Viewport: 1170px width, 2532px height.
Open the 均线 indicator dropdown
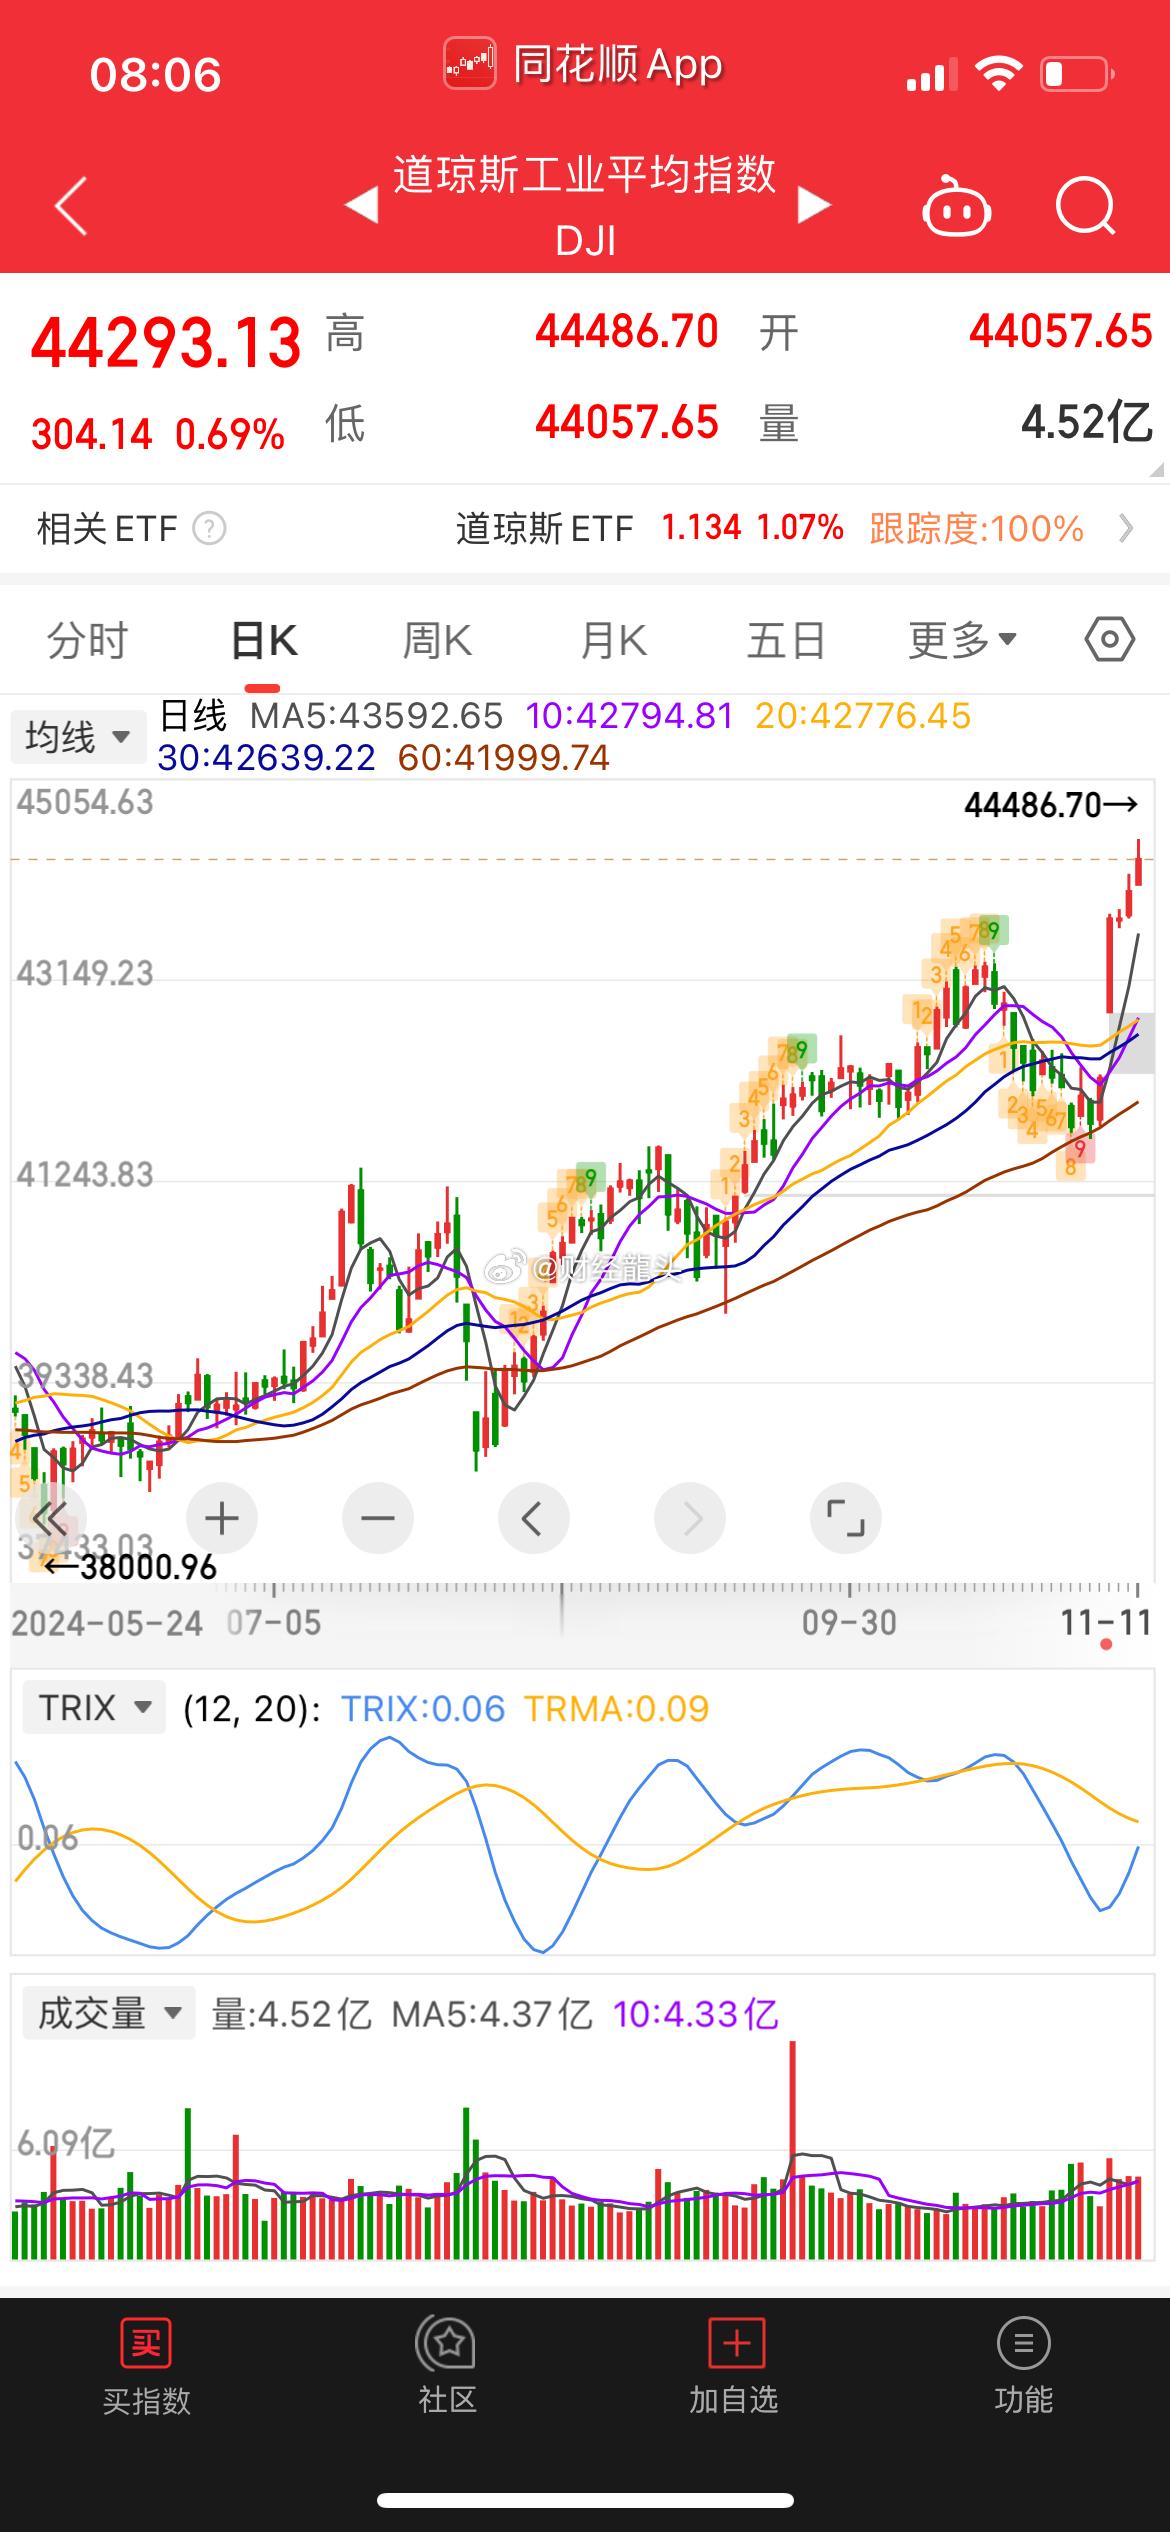click(x=78, y=738)
